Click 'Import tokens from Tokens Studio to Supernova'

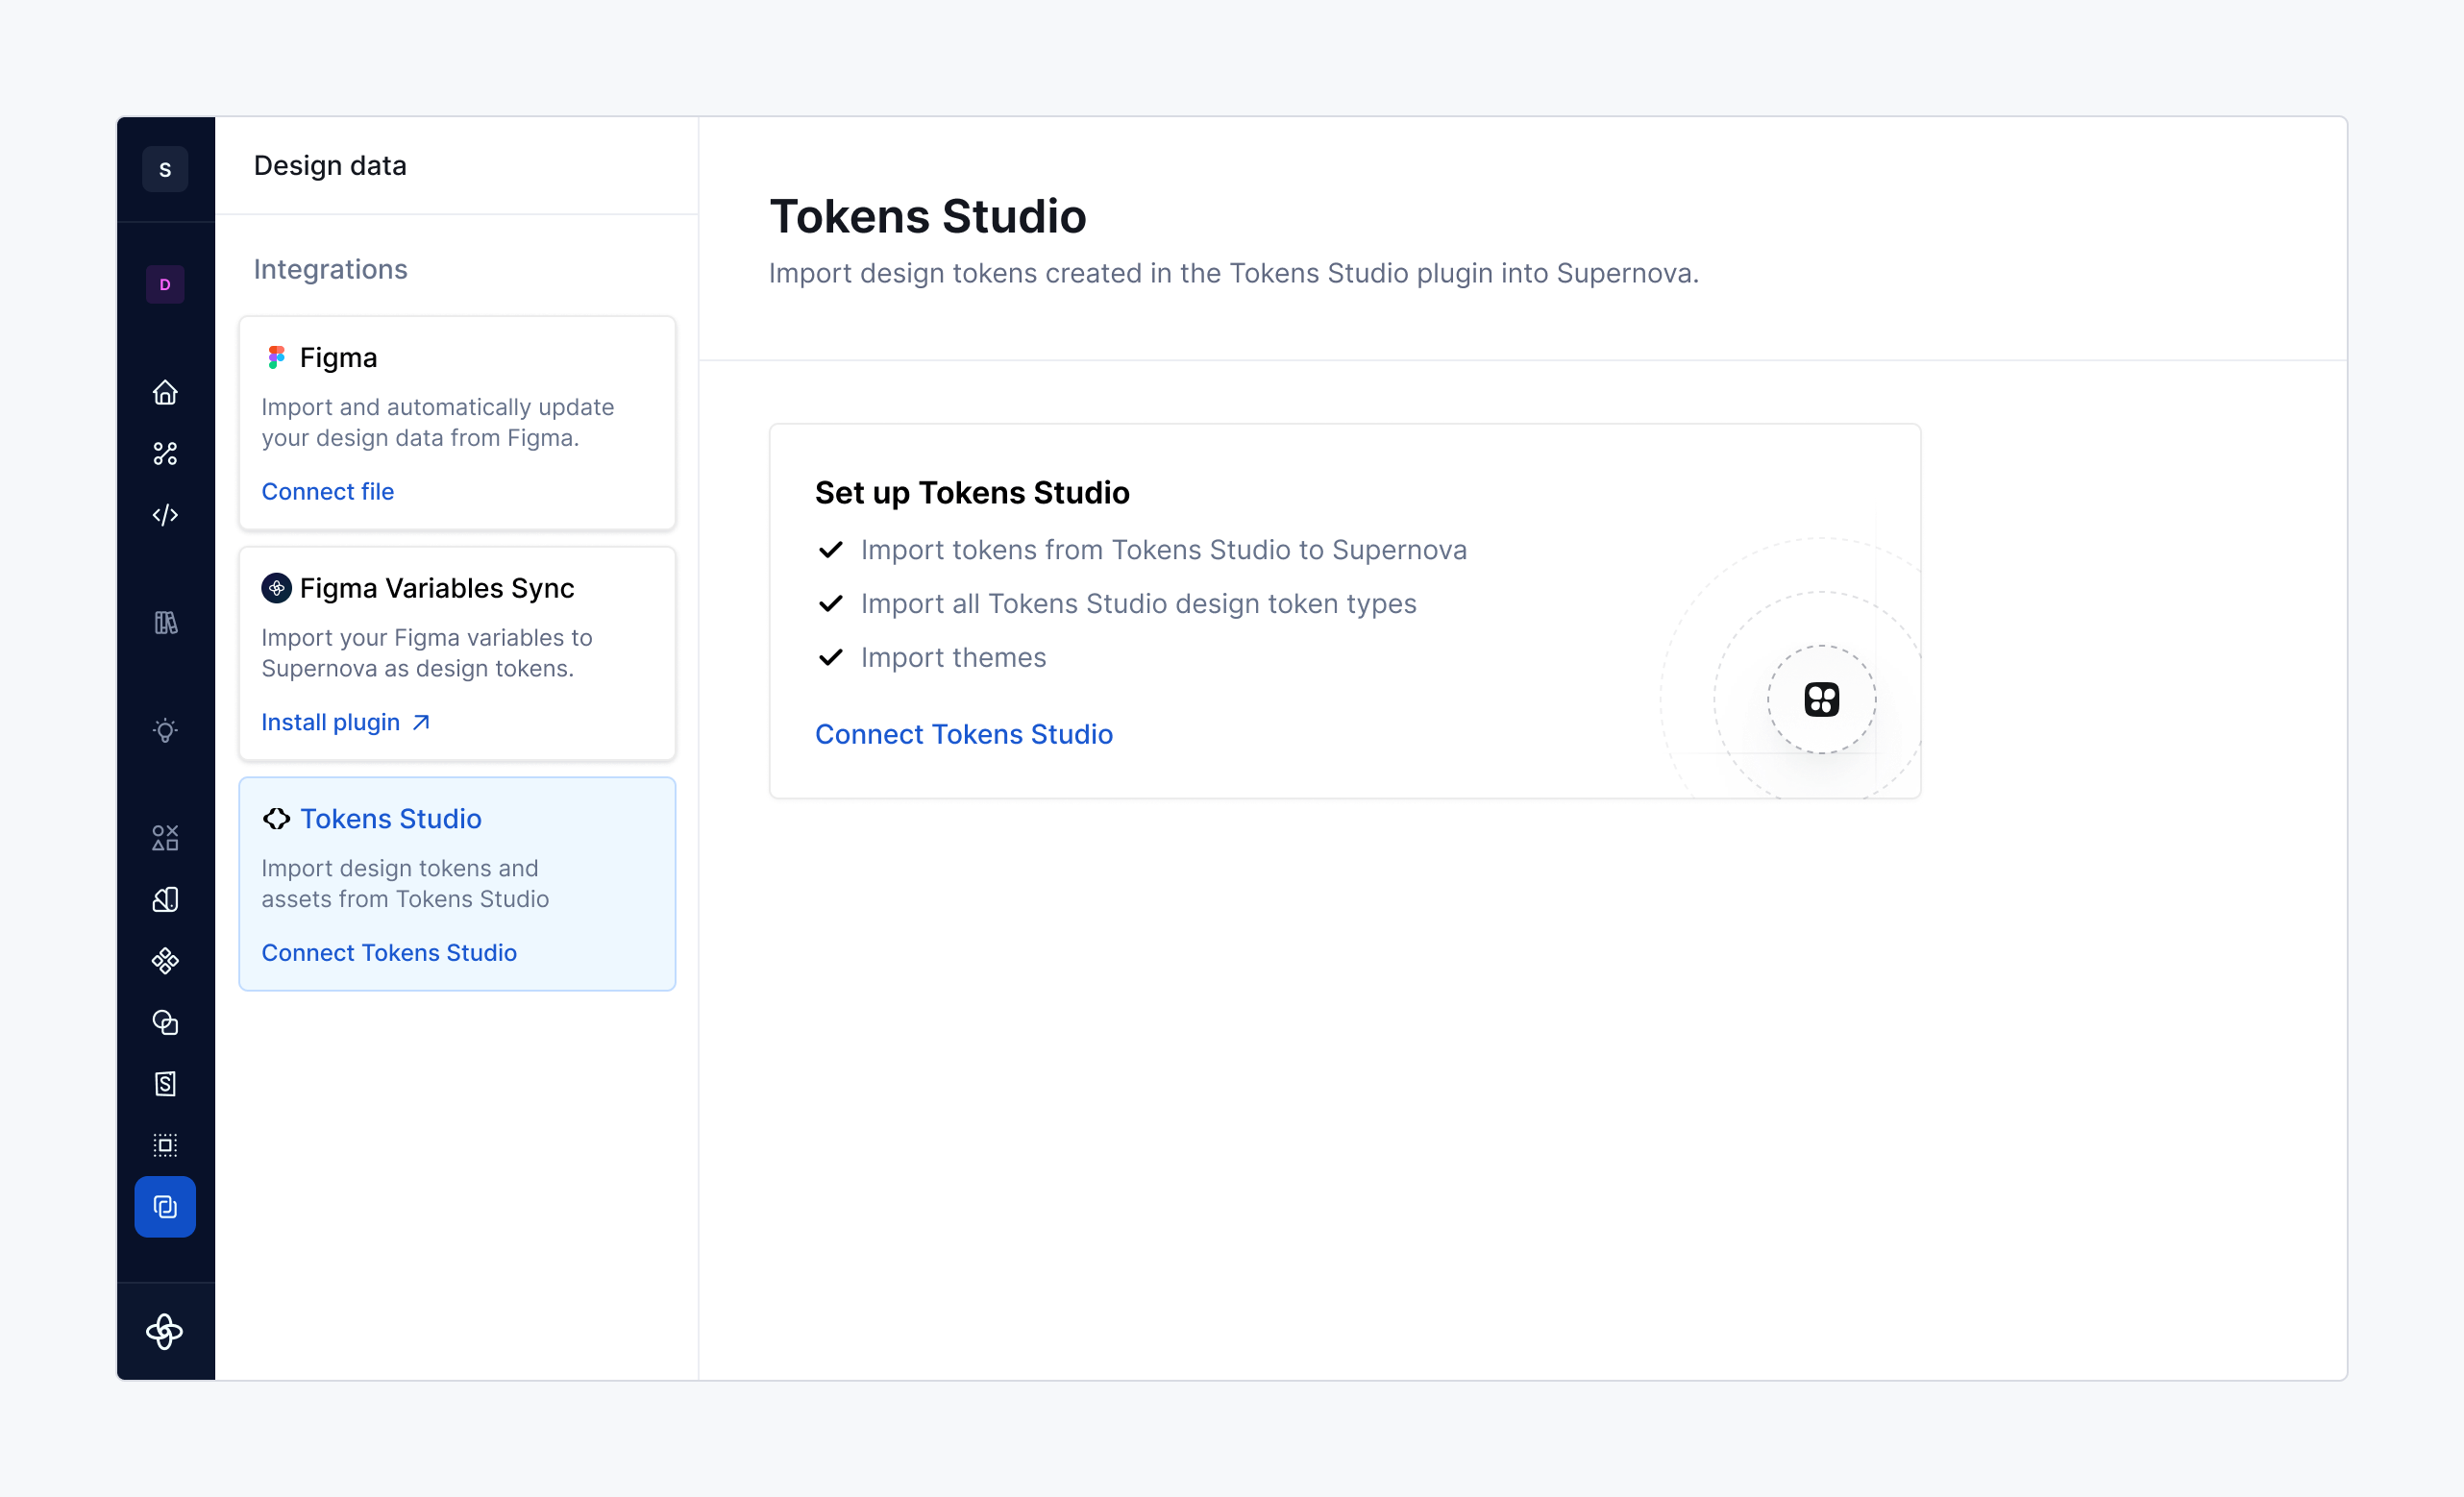1163,550
